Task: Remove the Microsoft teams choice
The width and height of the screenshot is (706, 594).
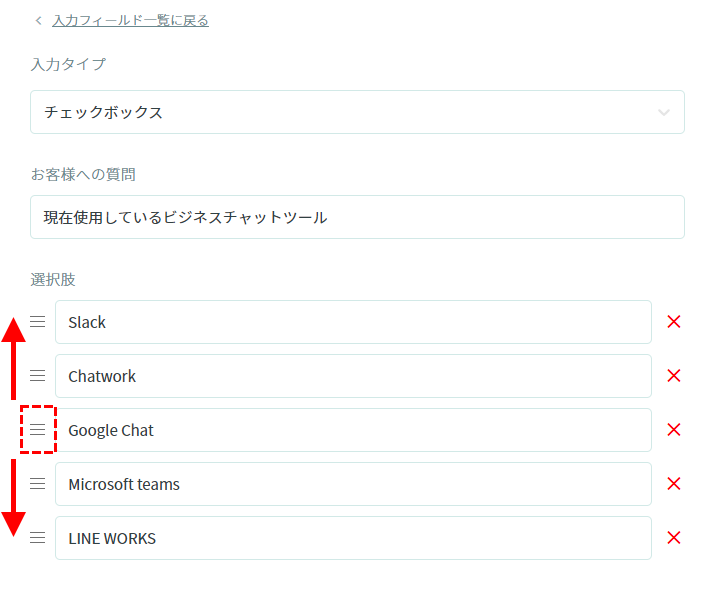Action: coord(673,484)
